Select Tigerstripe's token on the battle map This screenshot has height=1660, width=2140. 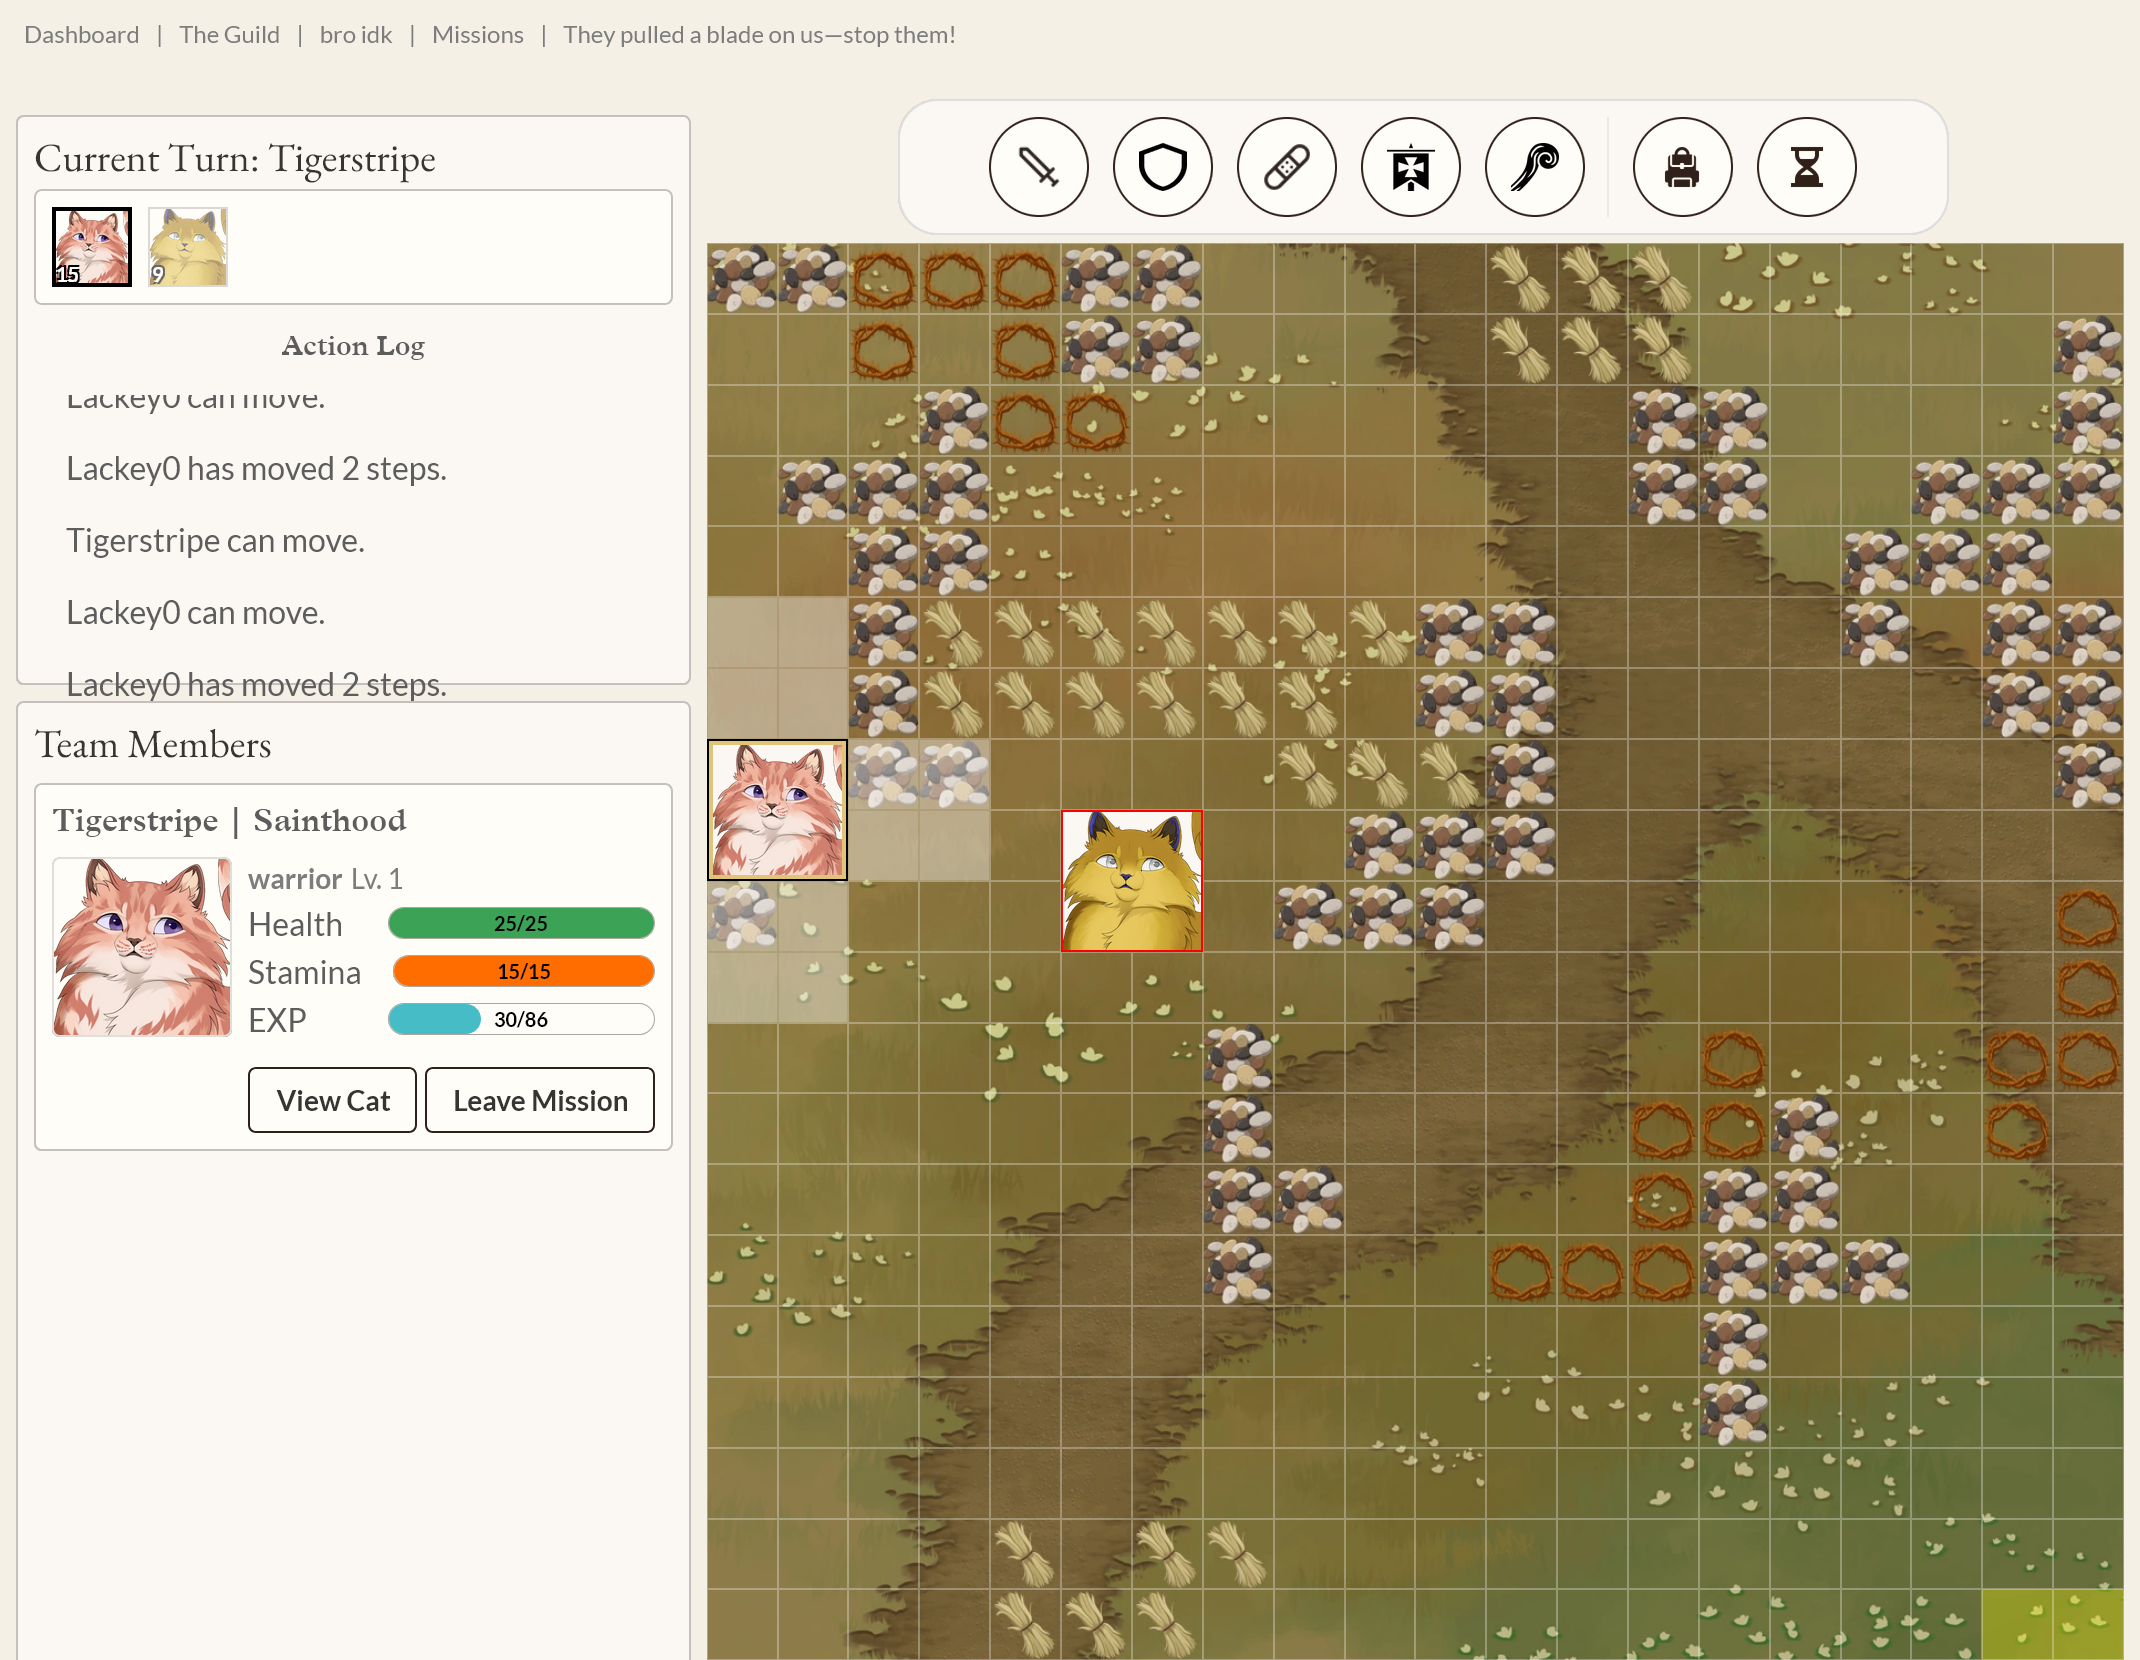[777, 809]
